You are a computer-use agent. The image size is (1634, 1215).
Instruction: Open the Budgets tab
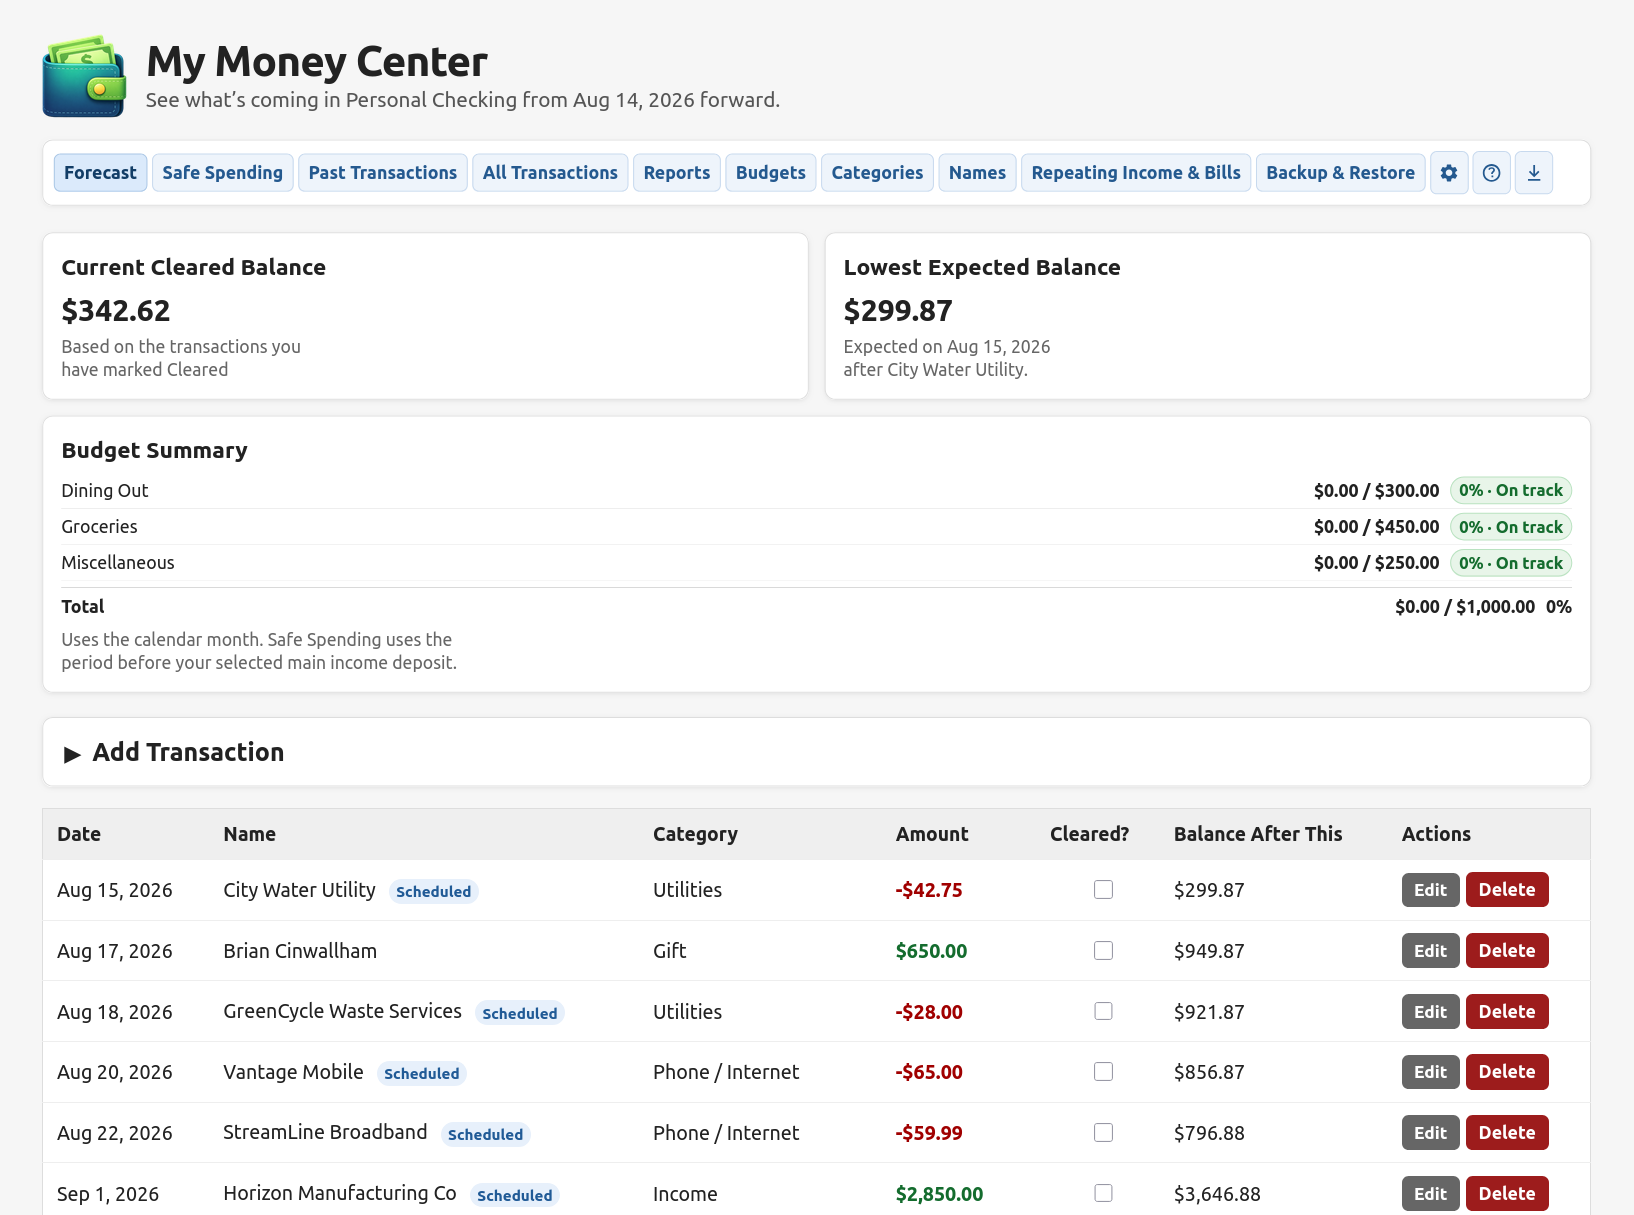[771, 173]
